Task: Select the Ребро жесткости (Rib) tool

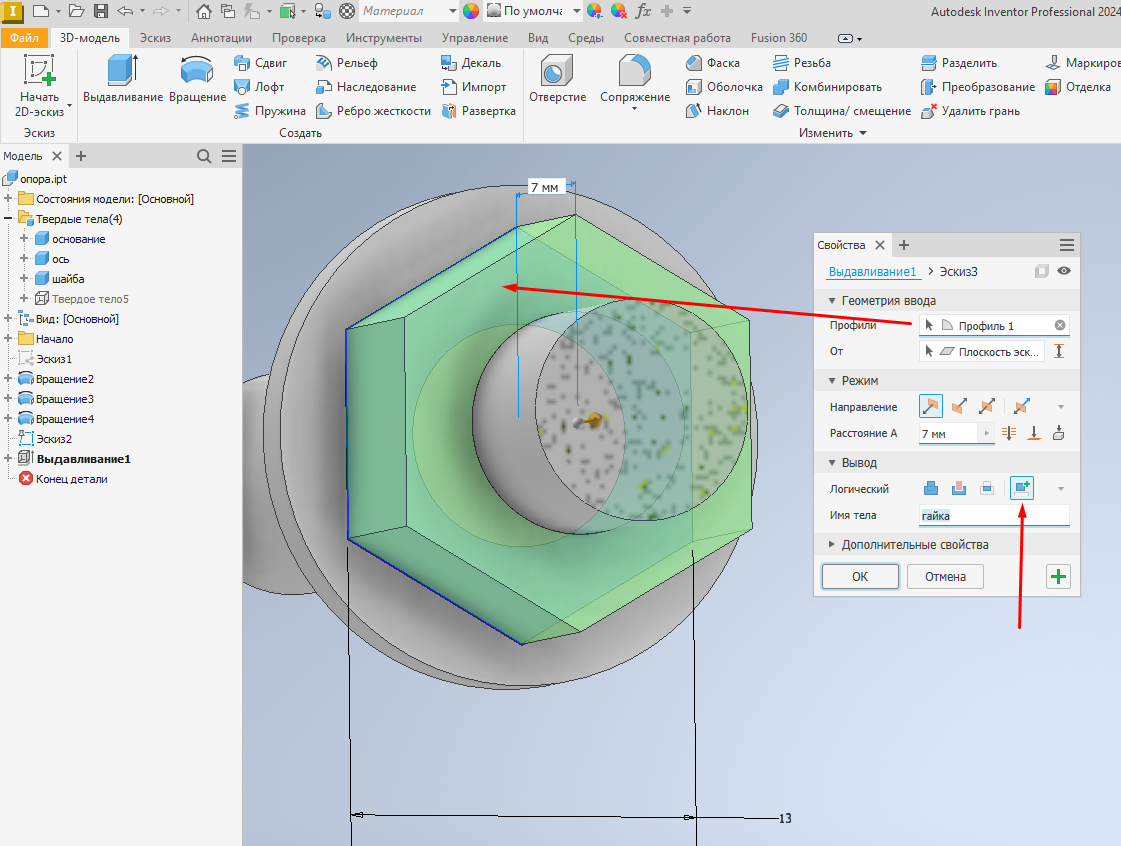Action: pyautogui.click(x=373, y=112)
